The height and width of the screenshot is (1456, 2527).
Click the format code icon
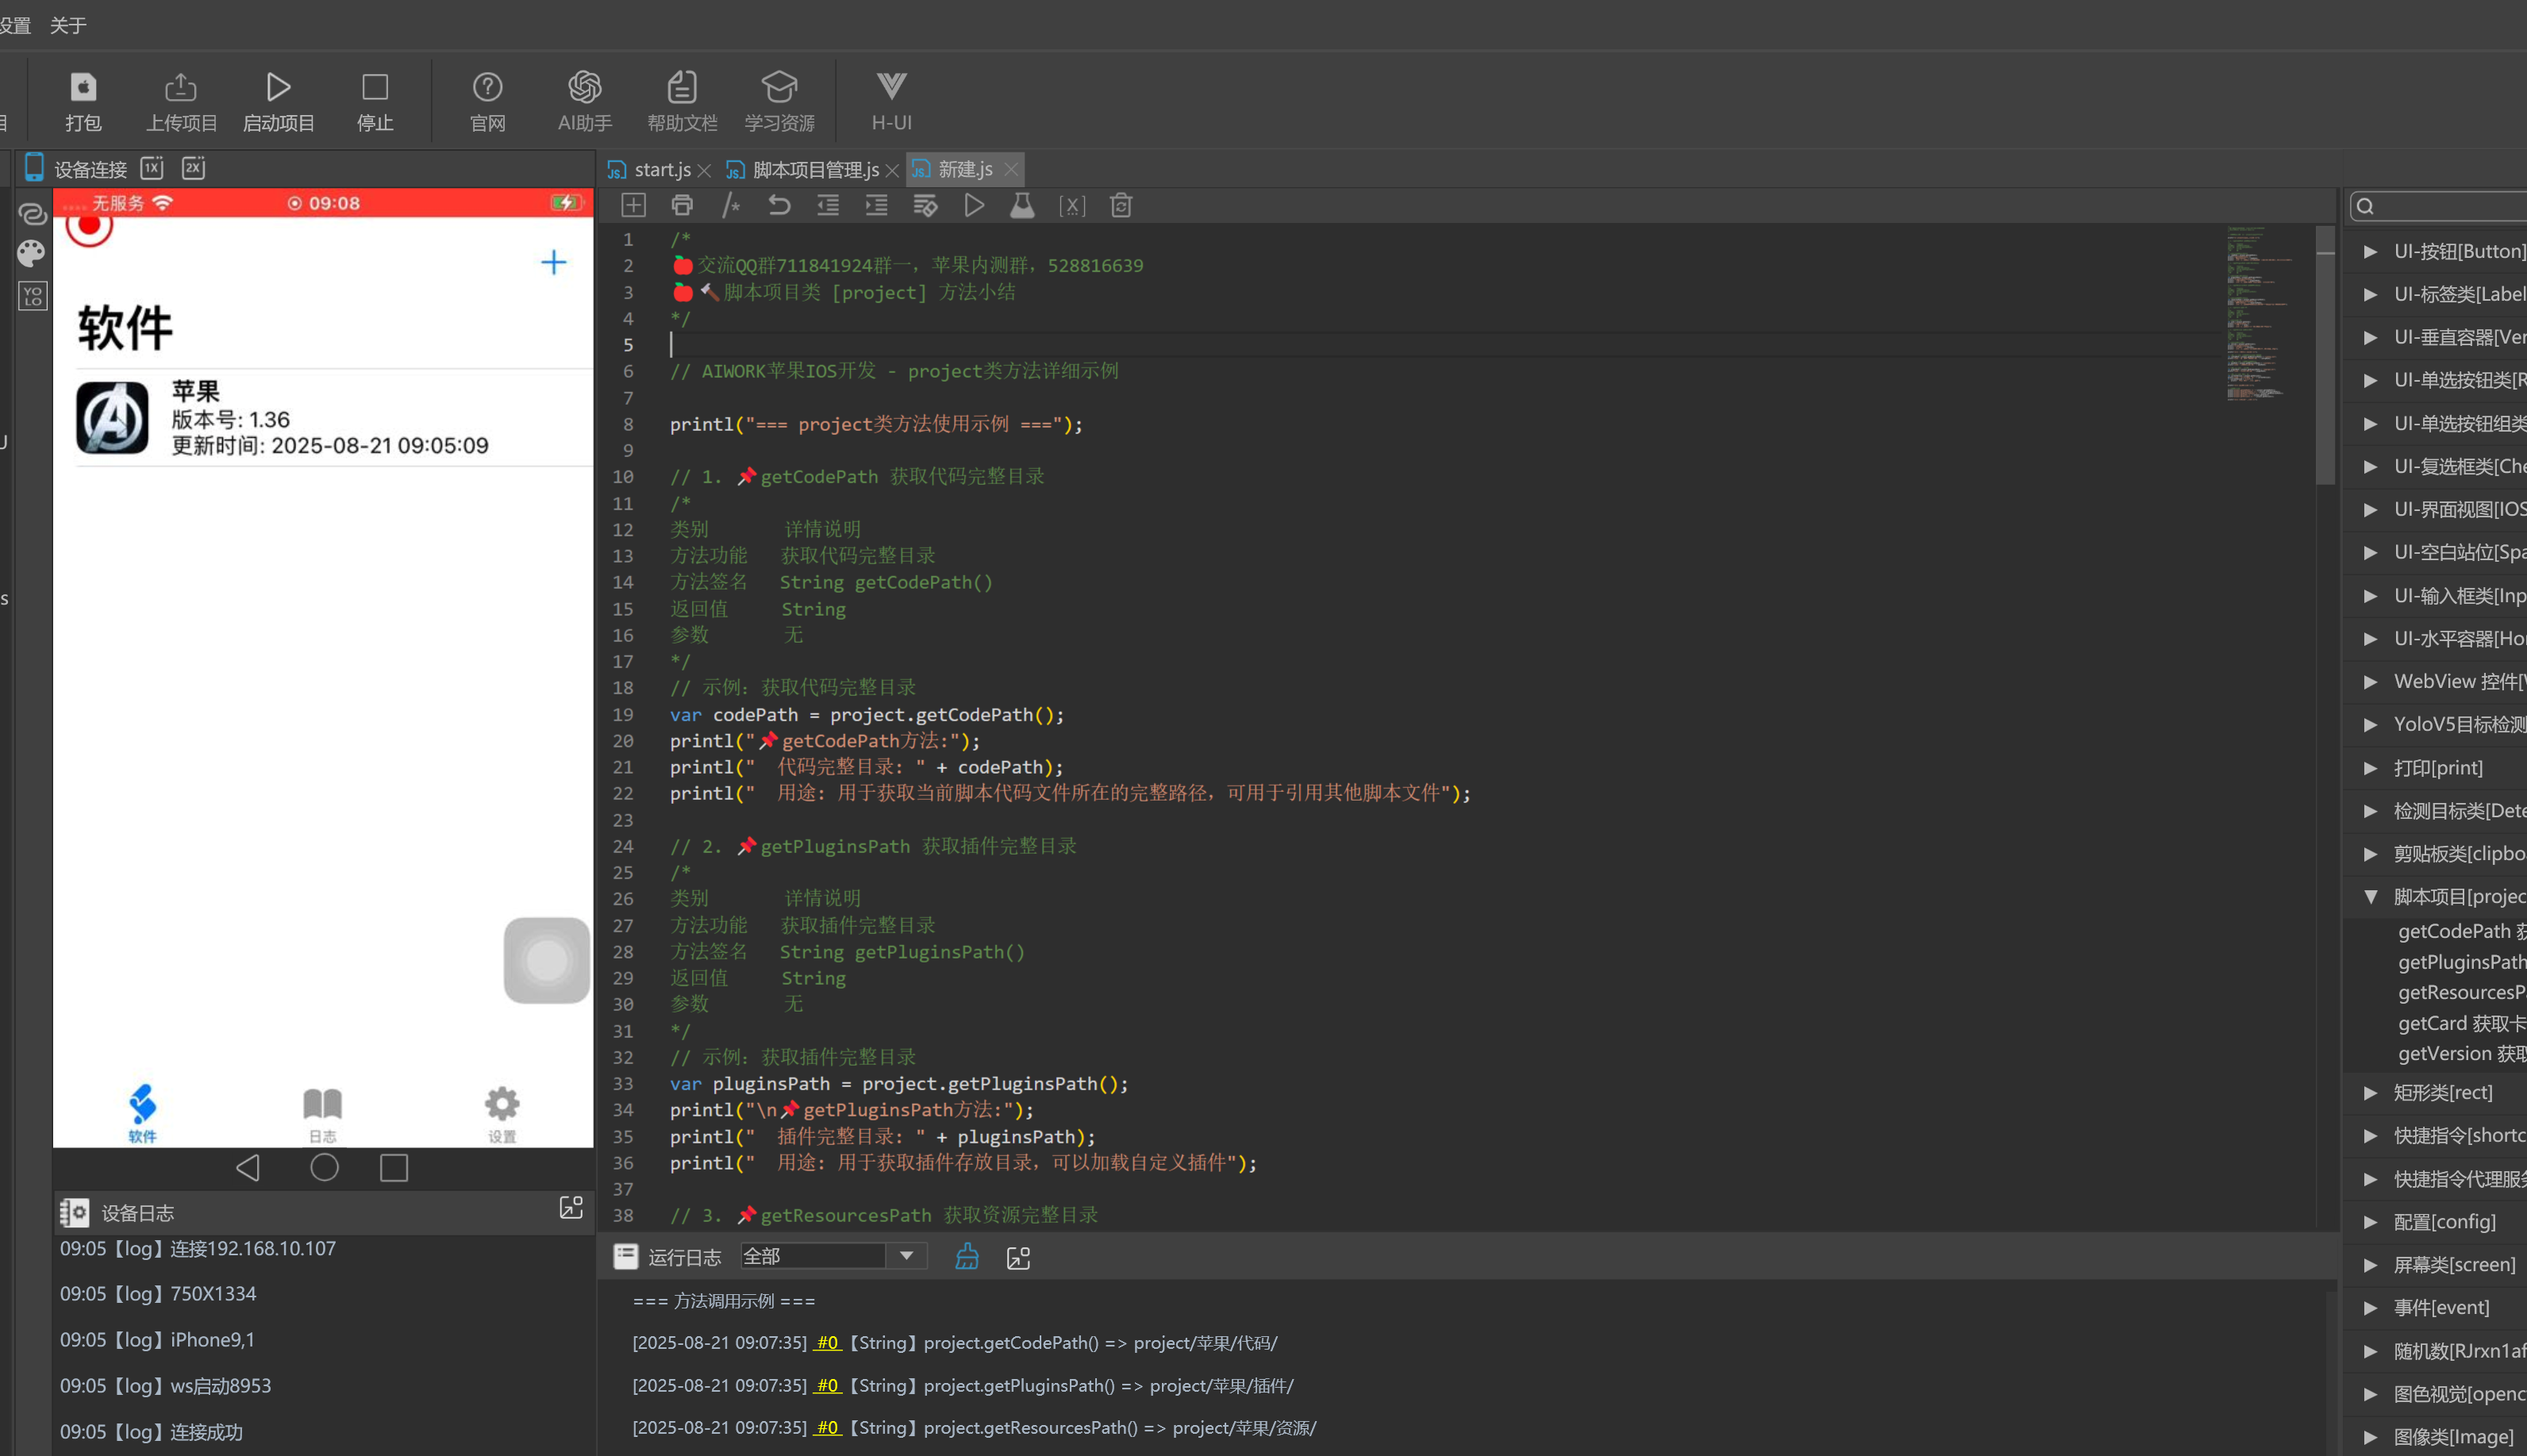point(926,205)
